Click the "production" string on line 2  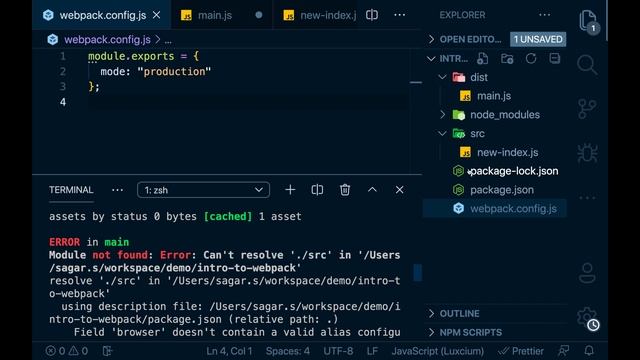[174, 72]
